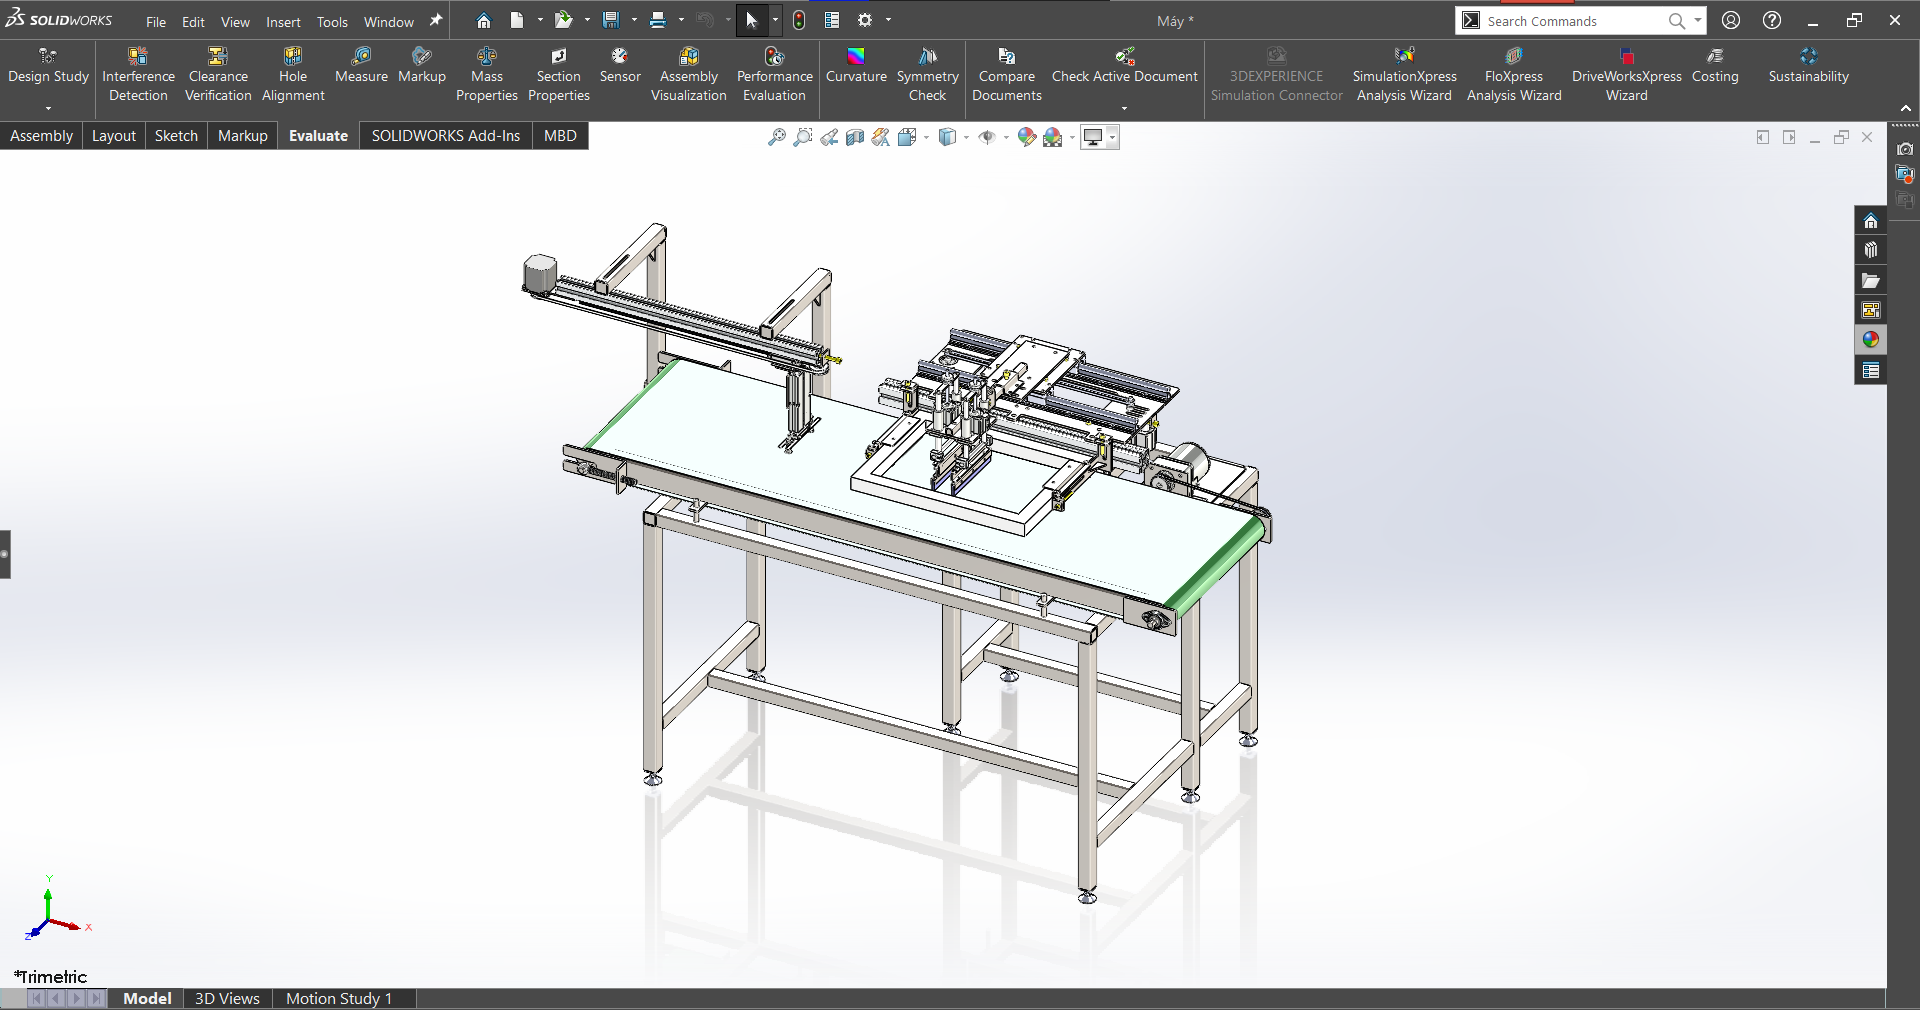1920x1010 pixels.
Task: Open the Design Library task pane tab
Action: tap(1870, 250)
